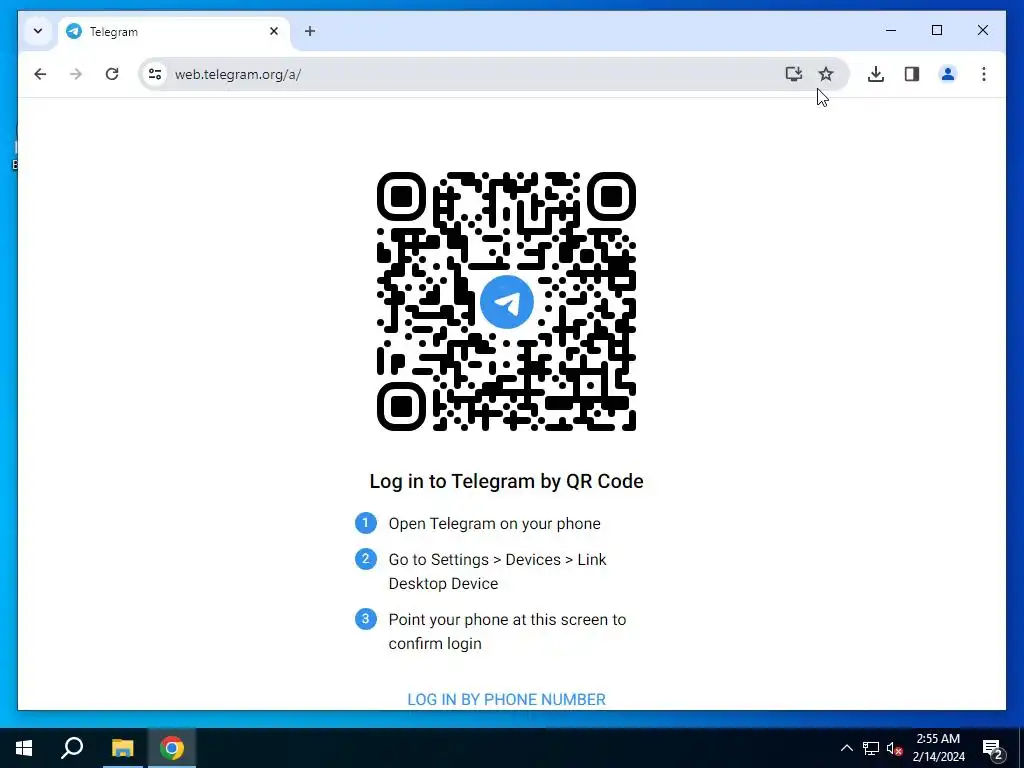The width and height of the screenshot is (1024, 768).
Task: Maximize the Chrome window
Action: click(936, 30)
